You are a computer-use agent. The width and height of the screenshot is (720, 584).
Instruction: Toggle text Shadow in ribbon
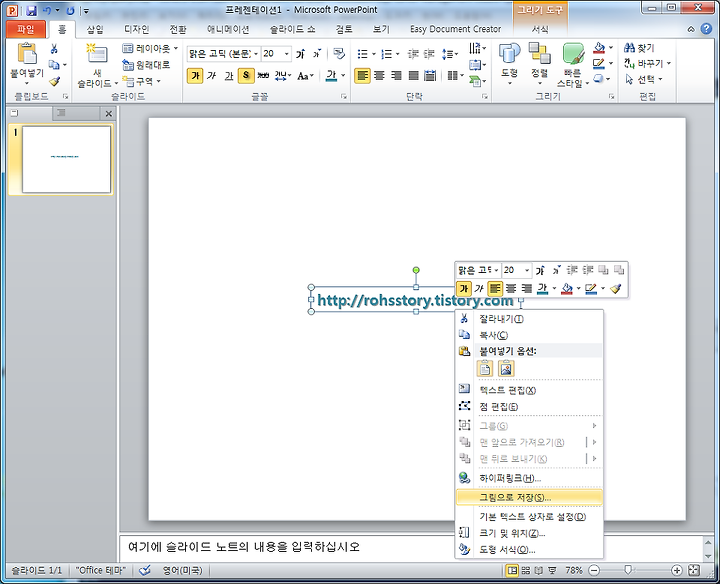point(246,75)
